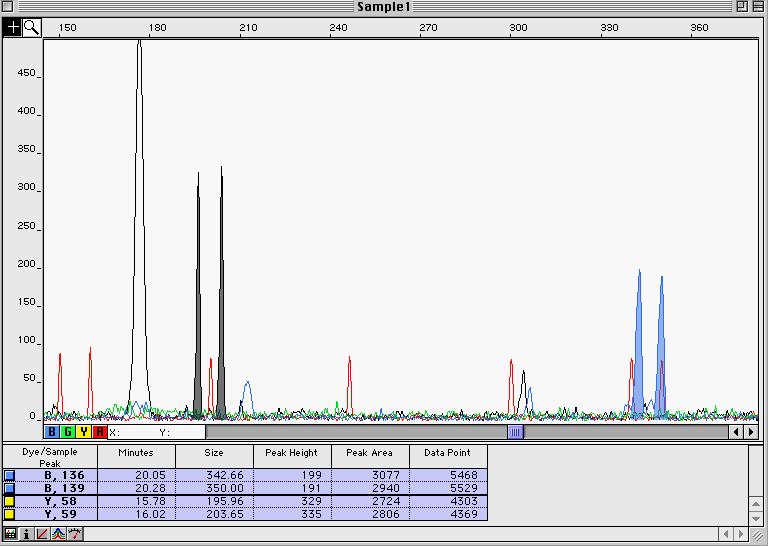The width and height of the screenshot is (768, 546).
Task: Toggle the yellow (Y) dye display
Action: pyautogui.click(x=84, y=432)
